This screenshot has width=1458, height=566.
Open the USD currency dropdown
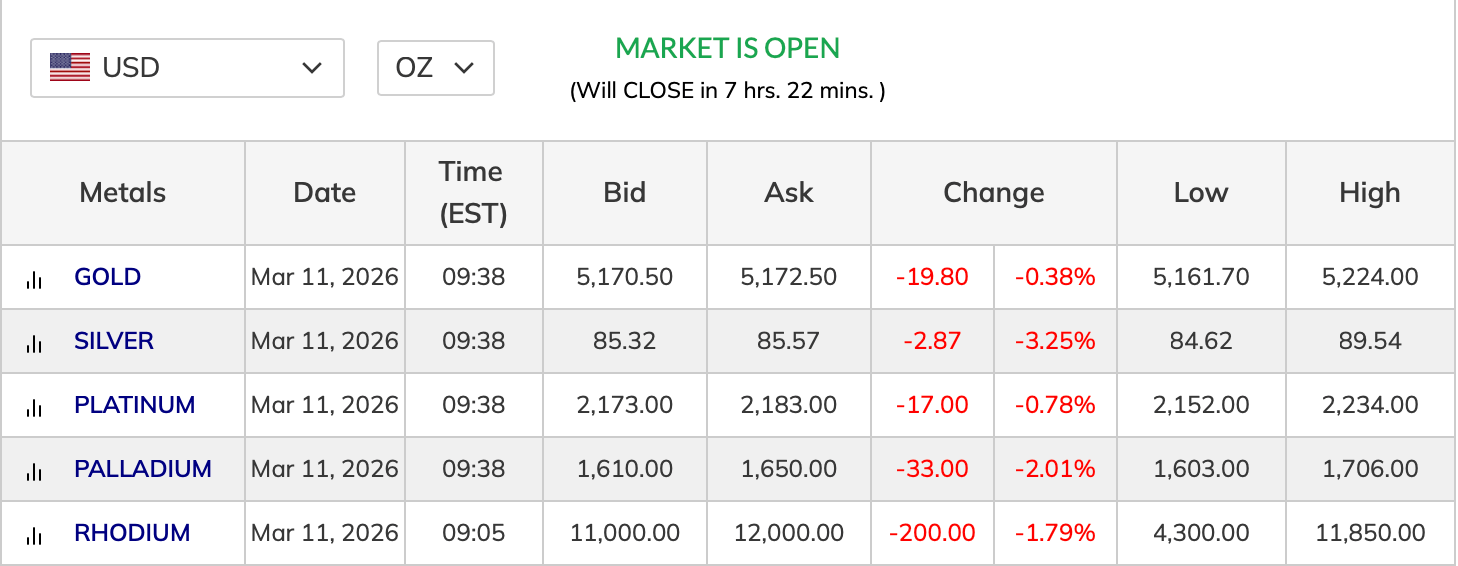tap(187, 68)
